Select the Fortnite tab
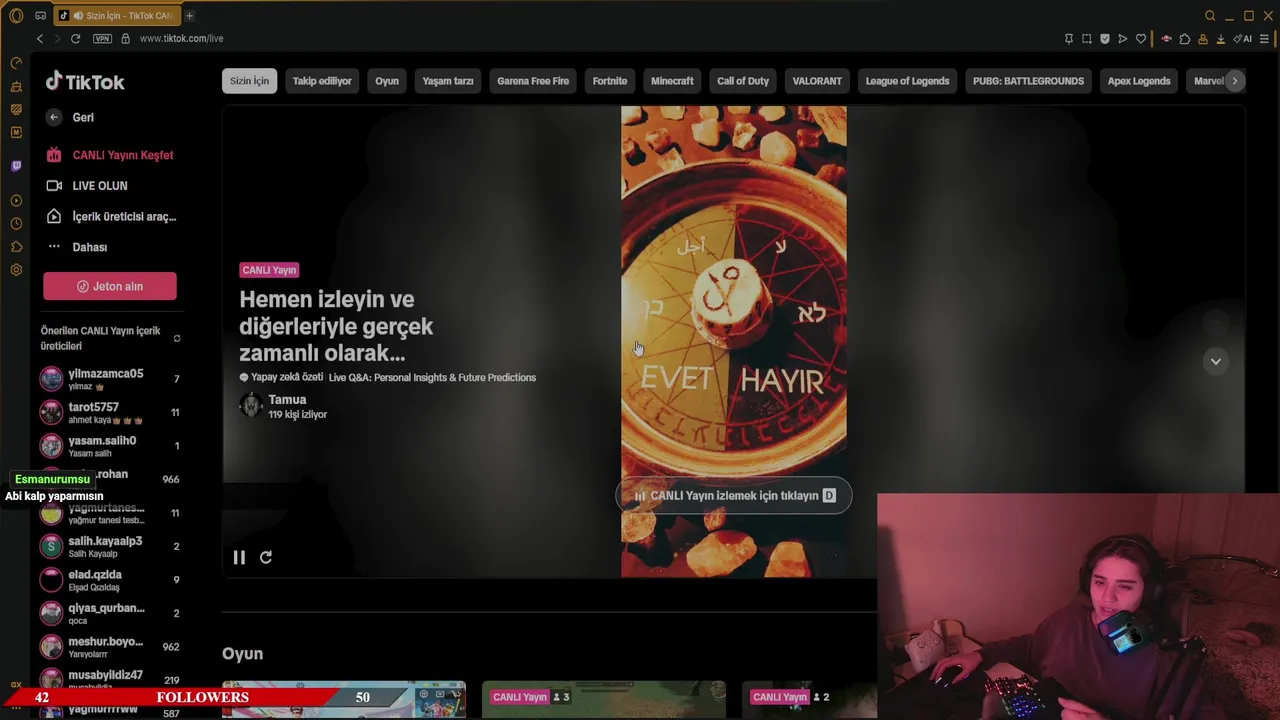The height and width of the screenshot is (720, 1280). pyautogui.click(x=610, y=81)
